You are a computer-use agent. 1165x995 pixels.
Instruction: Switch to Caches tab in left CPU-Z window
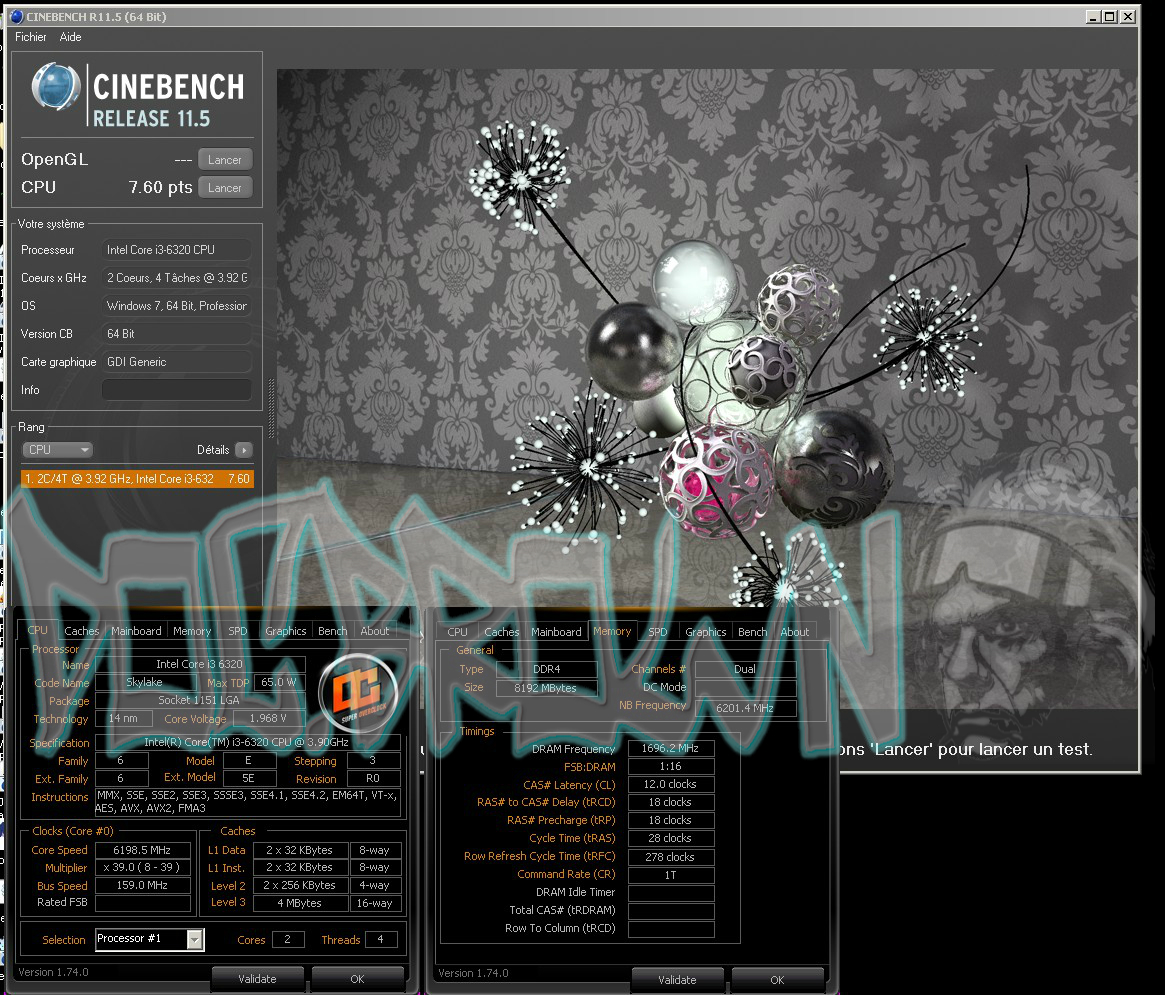(82, 631)
